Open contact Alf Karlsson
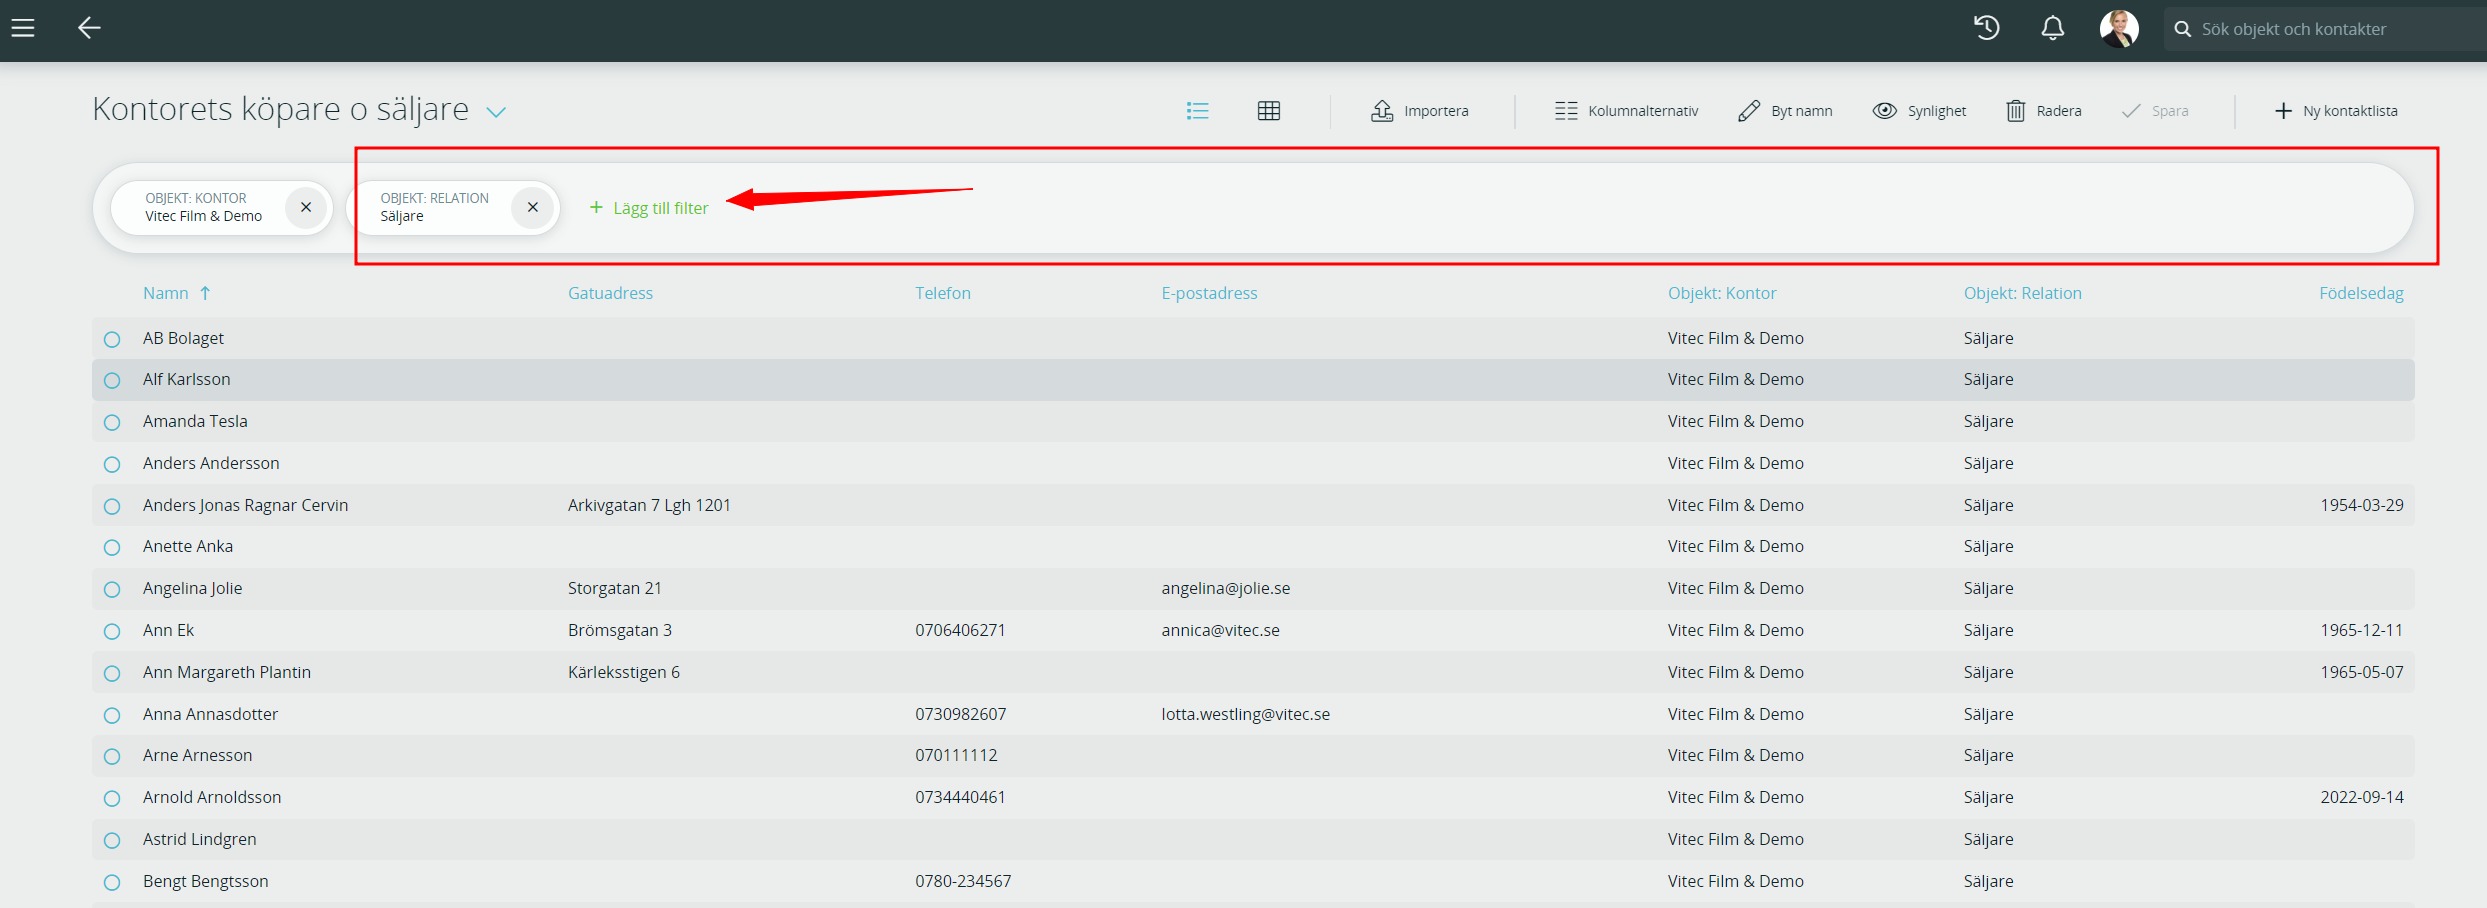 [x=186, y=379]
